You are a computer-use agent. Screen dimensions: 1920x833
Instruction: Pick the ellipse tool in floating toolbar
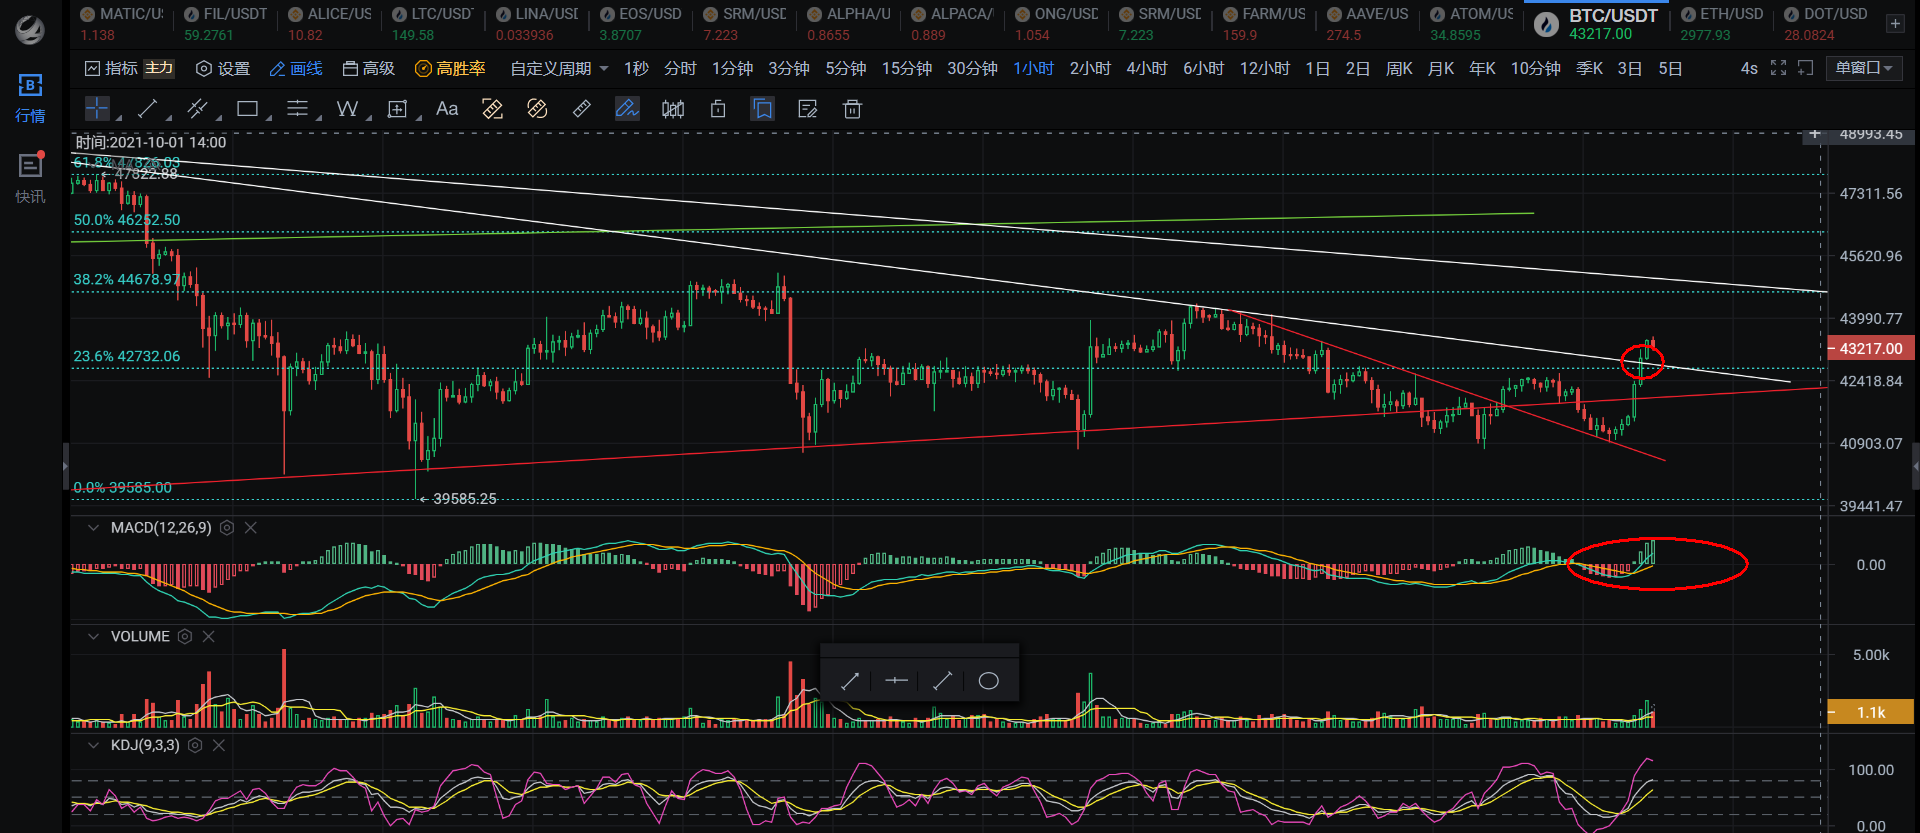click(x=988, y=681)
